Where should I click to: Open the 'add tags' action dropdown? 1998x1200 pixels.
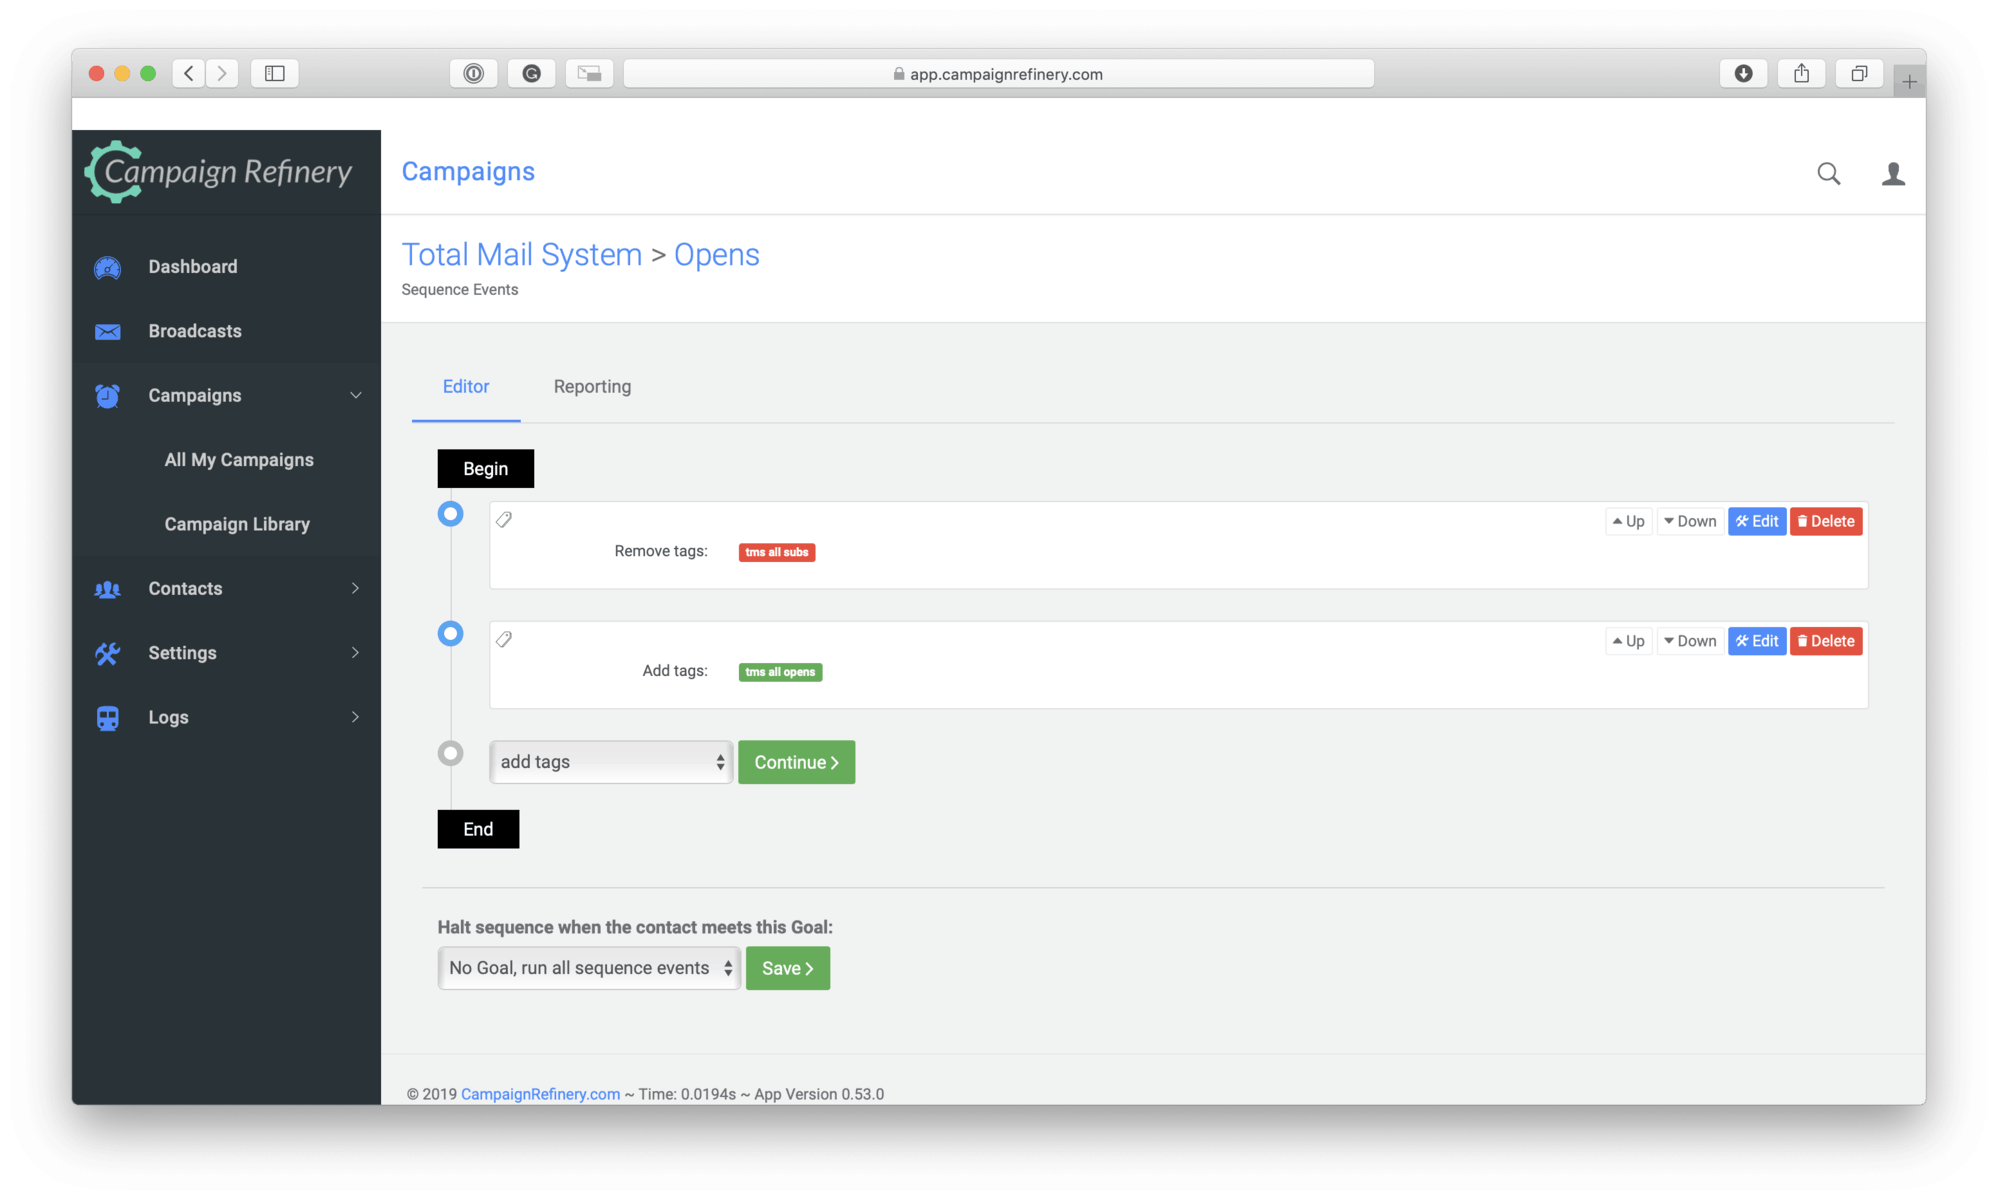pos(611,762)
